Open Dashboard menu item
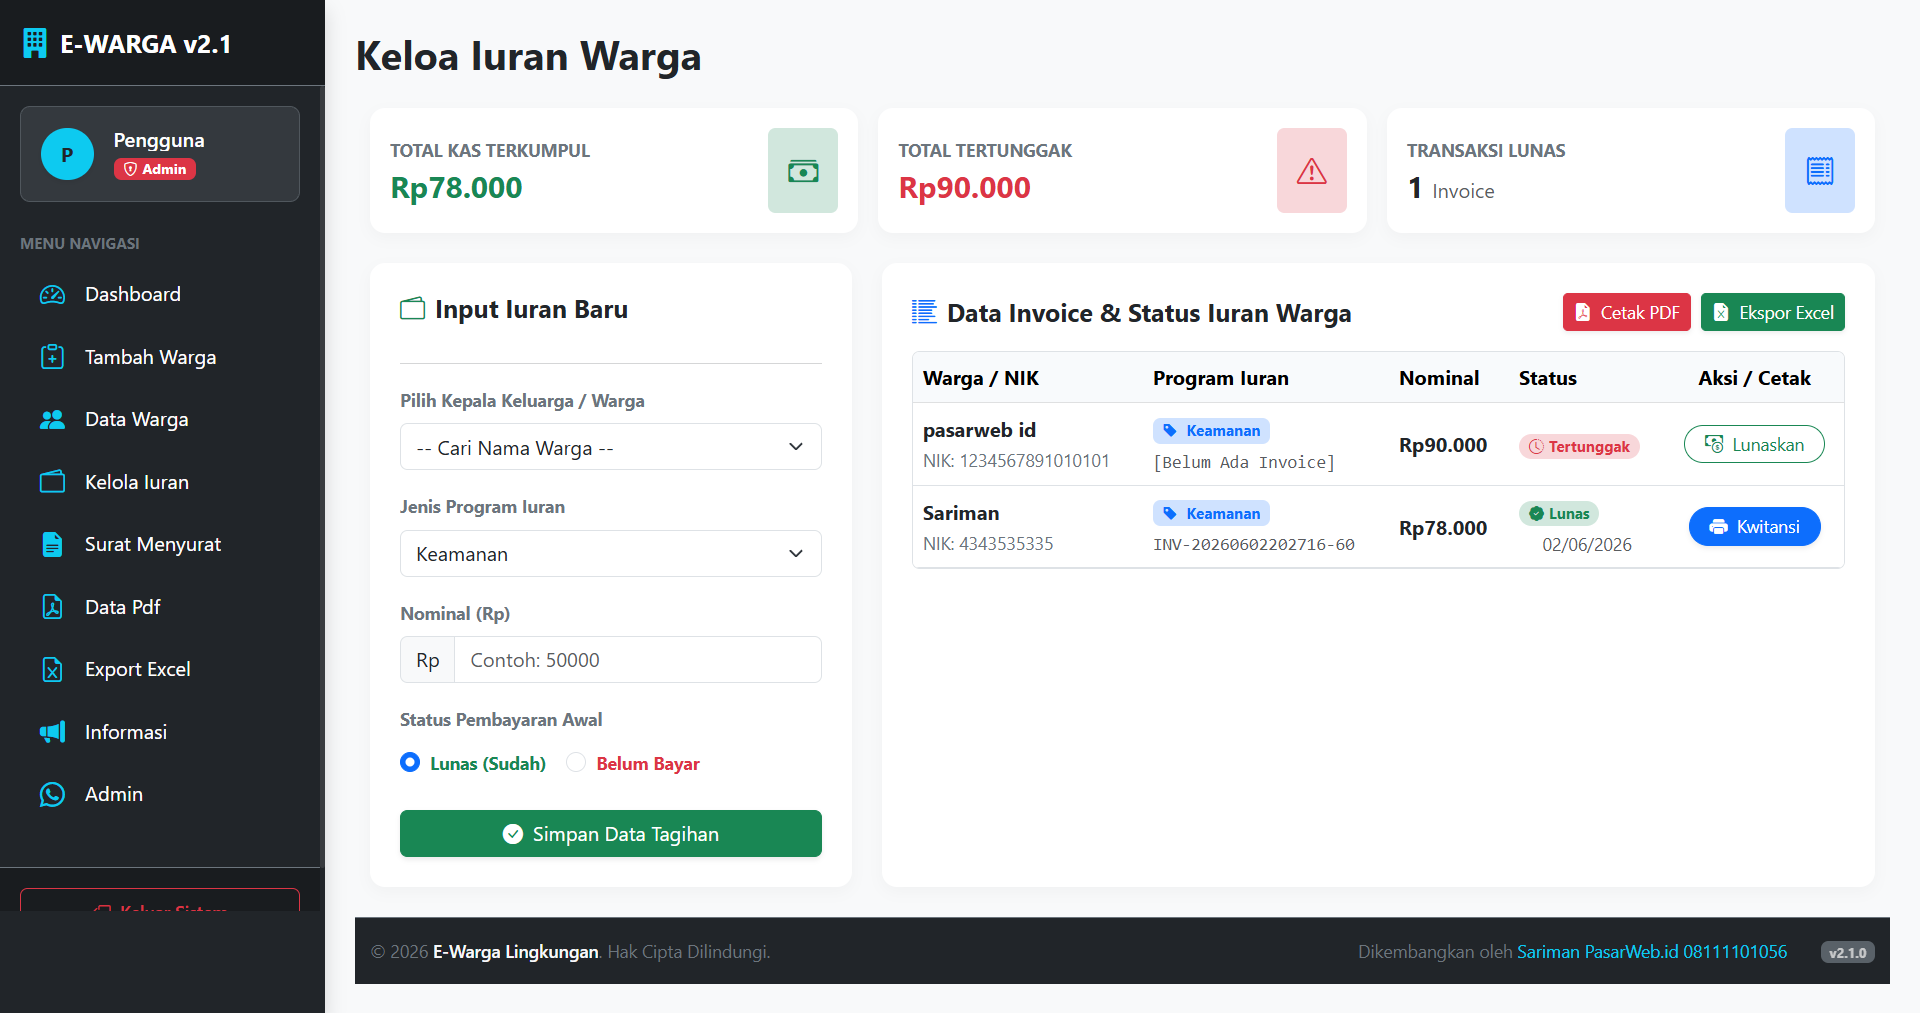Viewport: 1920px width, 1013px height. (x=160, y=295)
